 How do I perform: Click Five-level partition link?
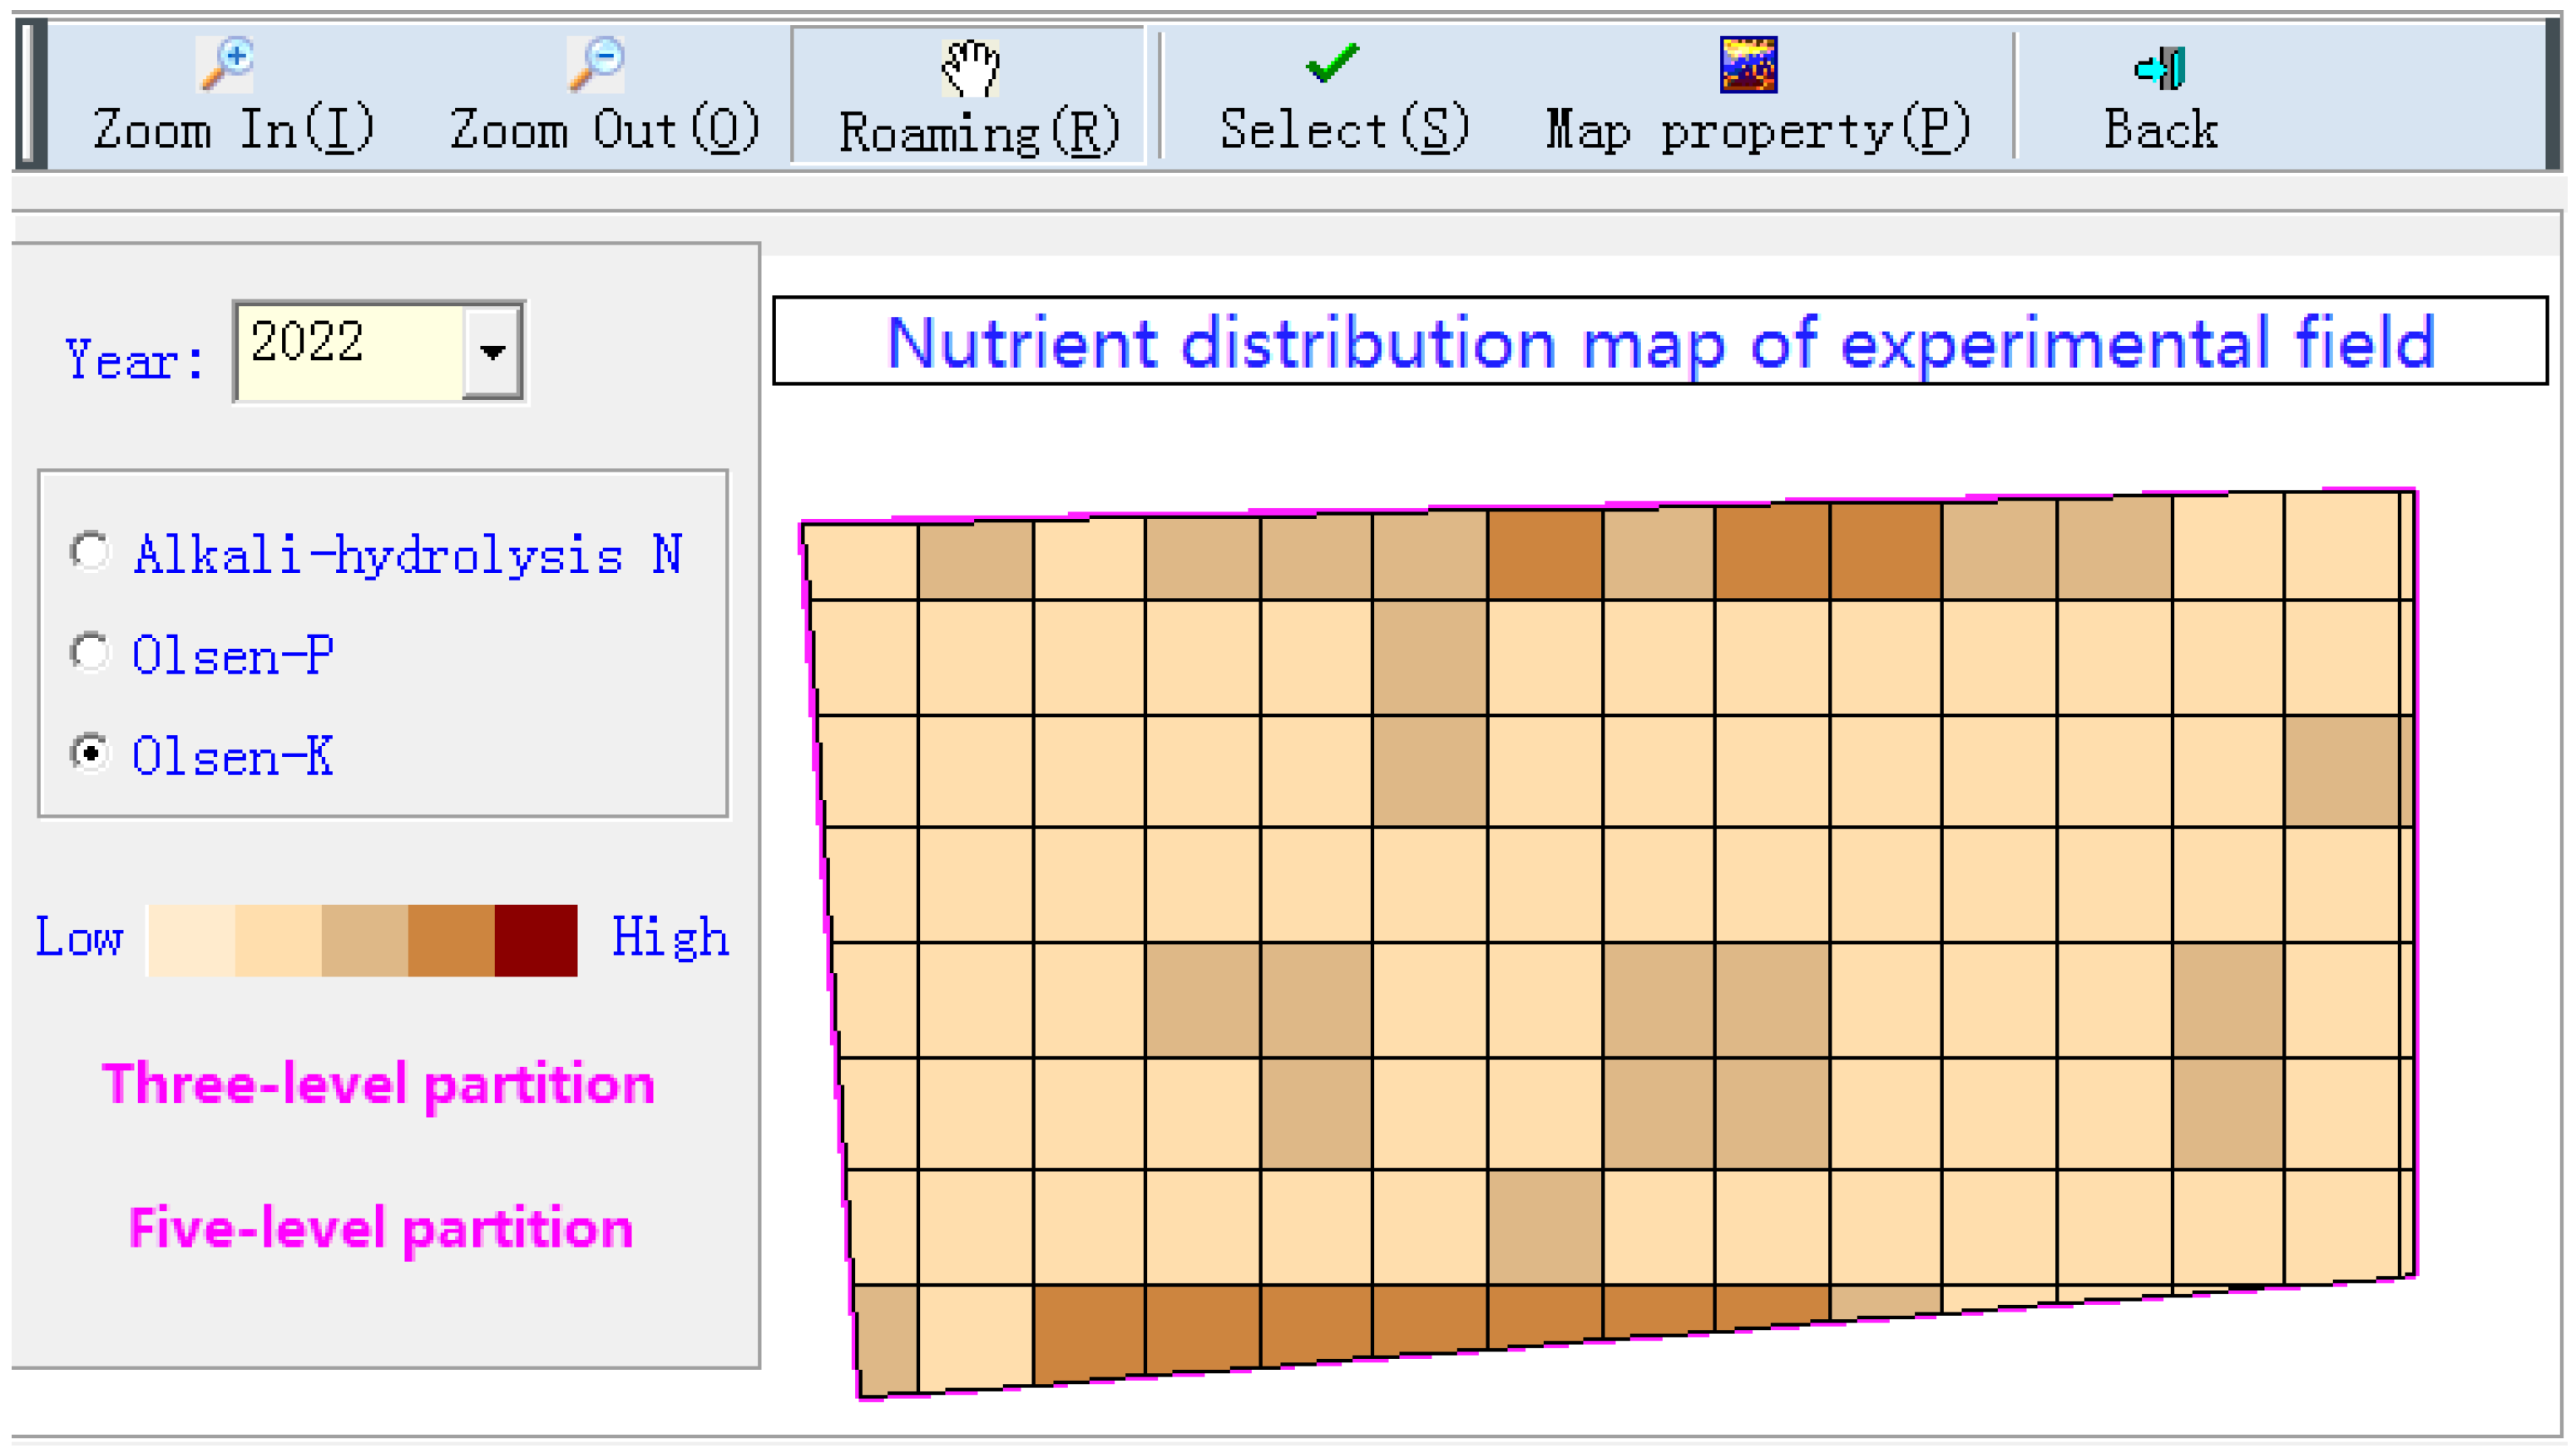pos(380,1228)
